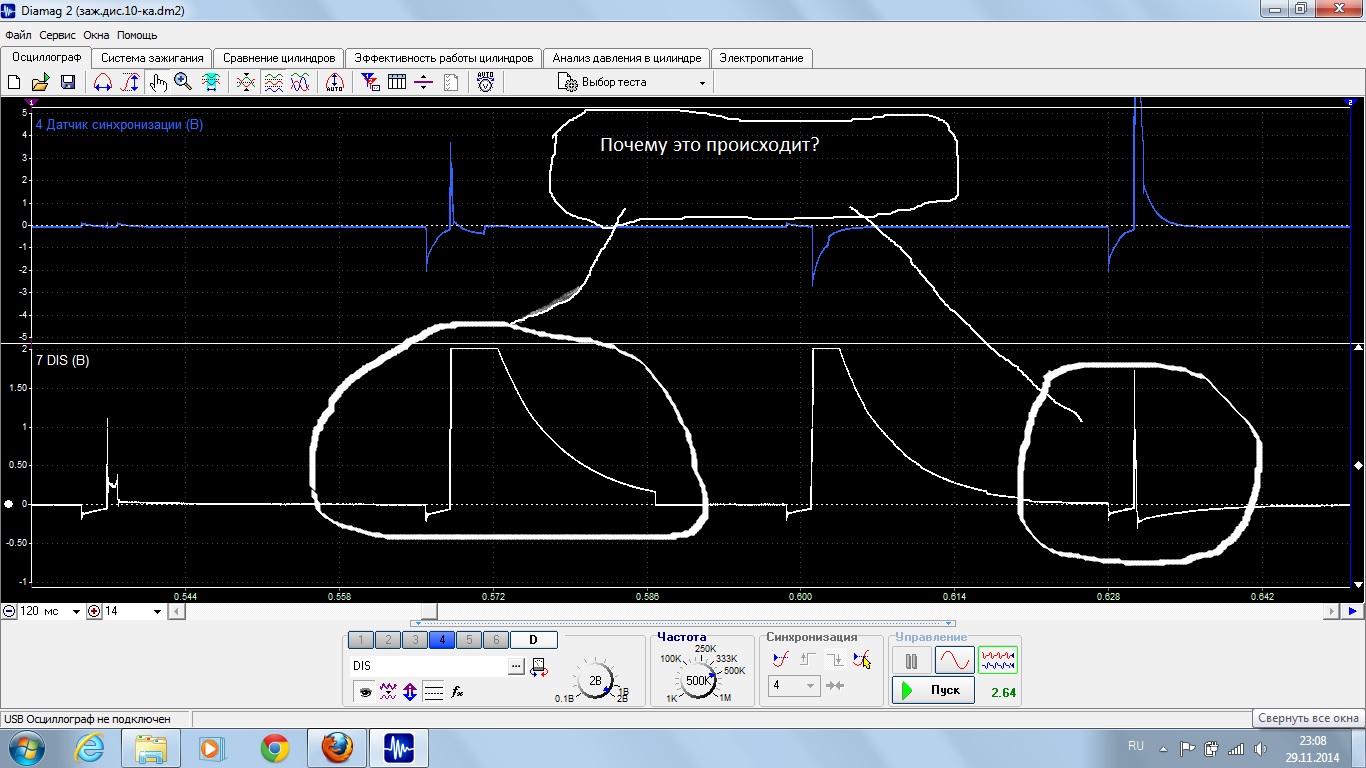Open Firefox from the taskbar
The height and width of the screenshot is (768, 1366).
pyautogui.click(x=338, y=747)
